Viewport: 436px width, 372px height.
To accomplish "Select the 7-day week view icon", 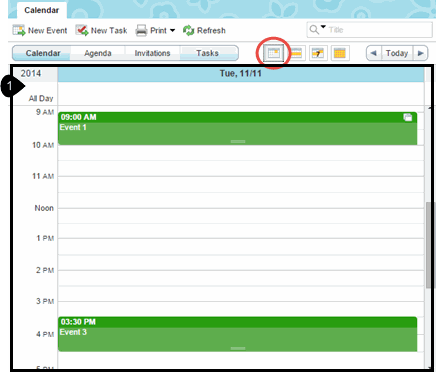I will coord(318,53).
